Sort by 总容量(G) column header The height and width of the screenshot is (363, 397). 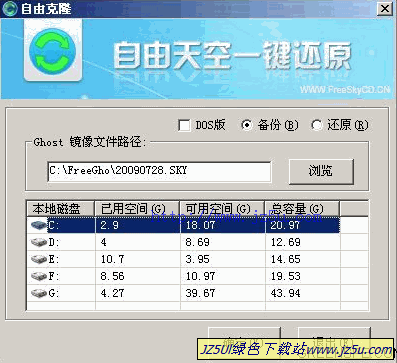tap(302, 209)
